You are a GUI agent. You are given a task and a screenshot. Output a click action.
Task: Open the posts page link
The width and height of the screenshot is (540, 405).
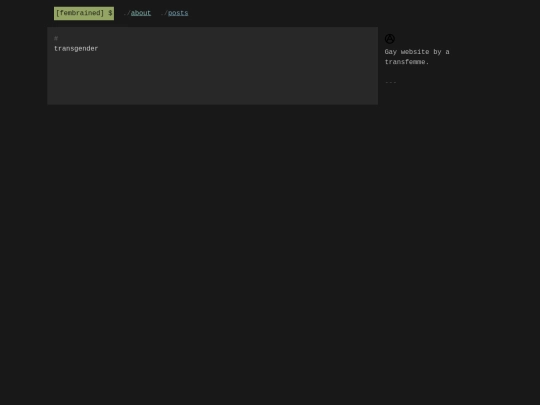coord(178,13)
